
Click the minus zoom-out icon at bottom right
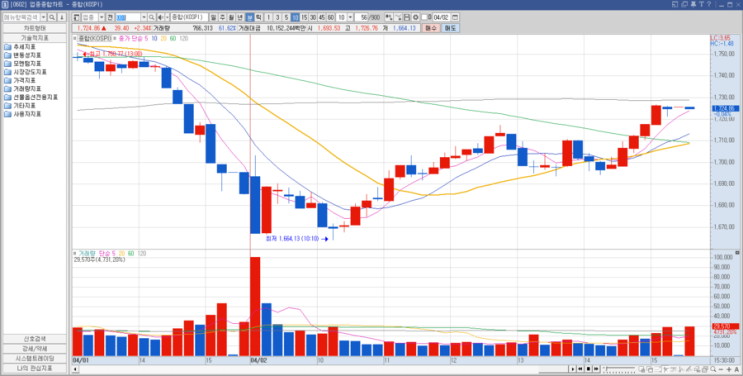[721, 369]
